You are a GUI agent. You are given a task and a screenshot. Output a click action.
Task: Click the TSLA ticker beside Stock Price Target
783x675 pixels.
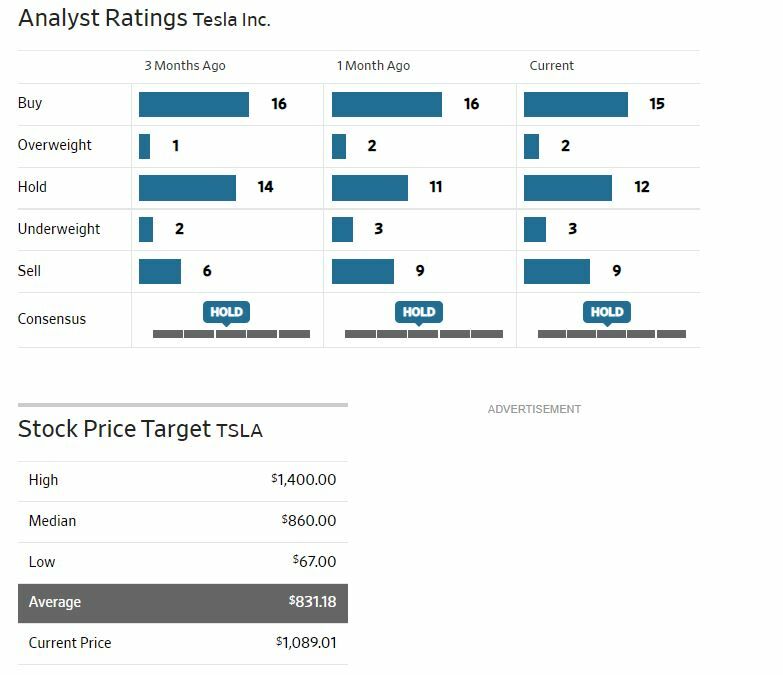(239, 431)
